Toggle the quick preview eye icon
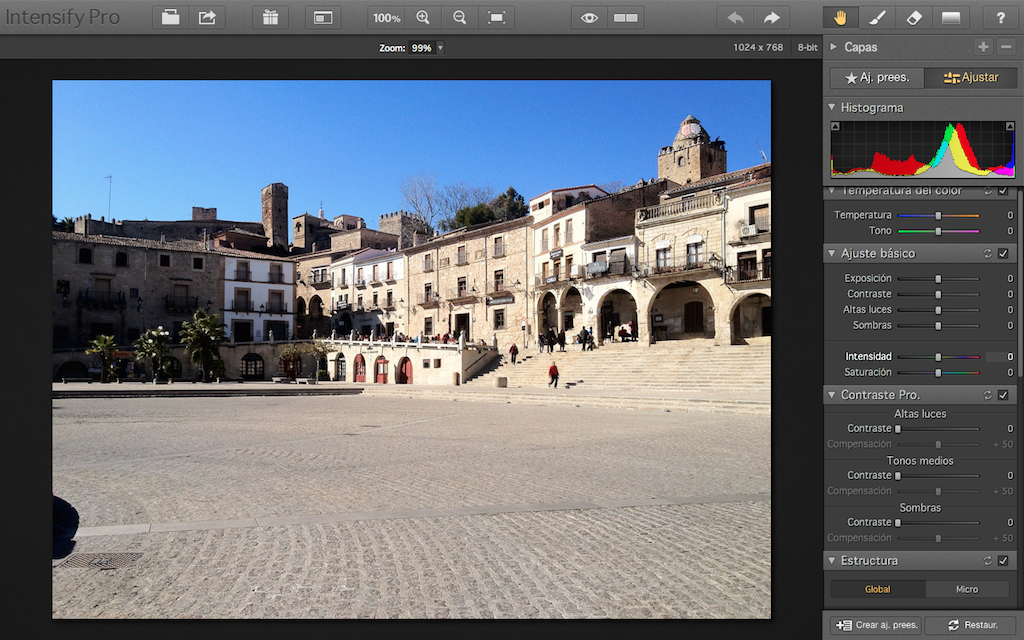 589,18
